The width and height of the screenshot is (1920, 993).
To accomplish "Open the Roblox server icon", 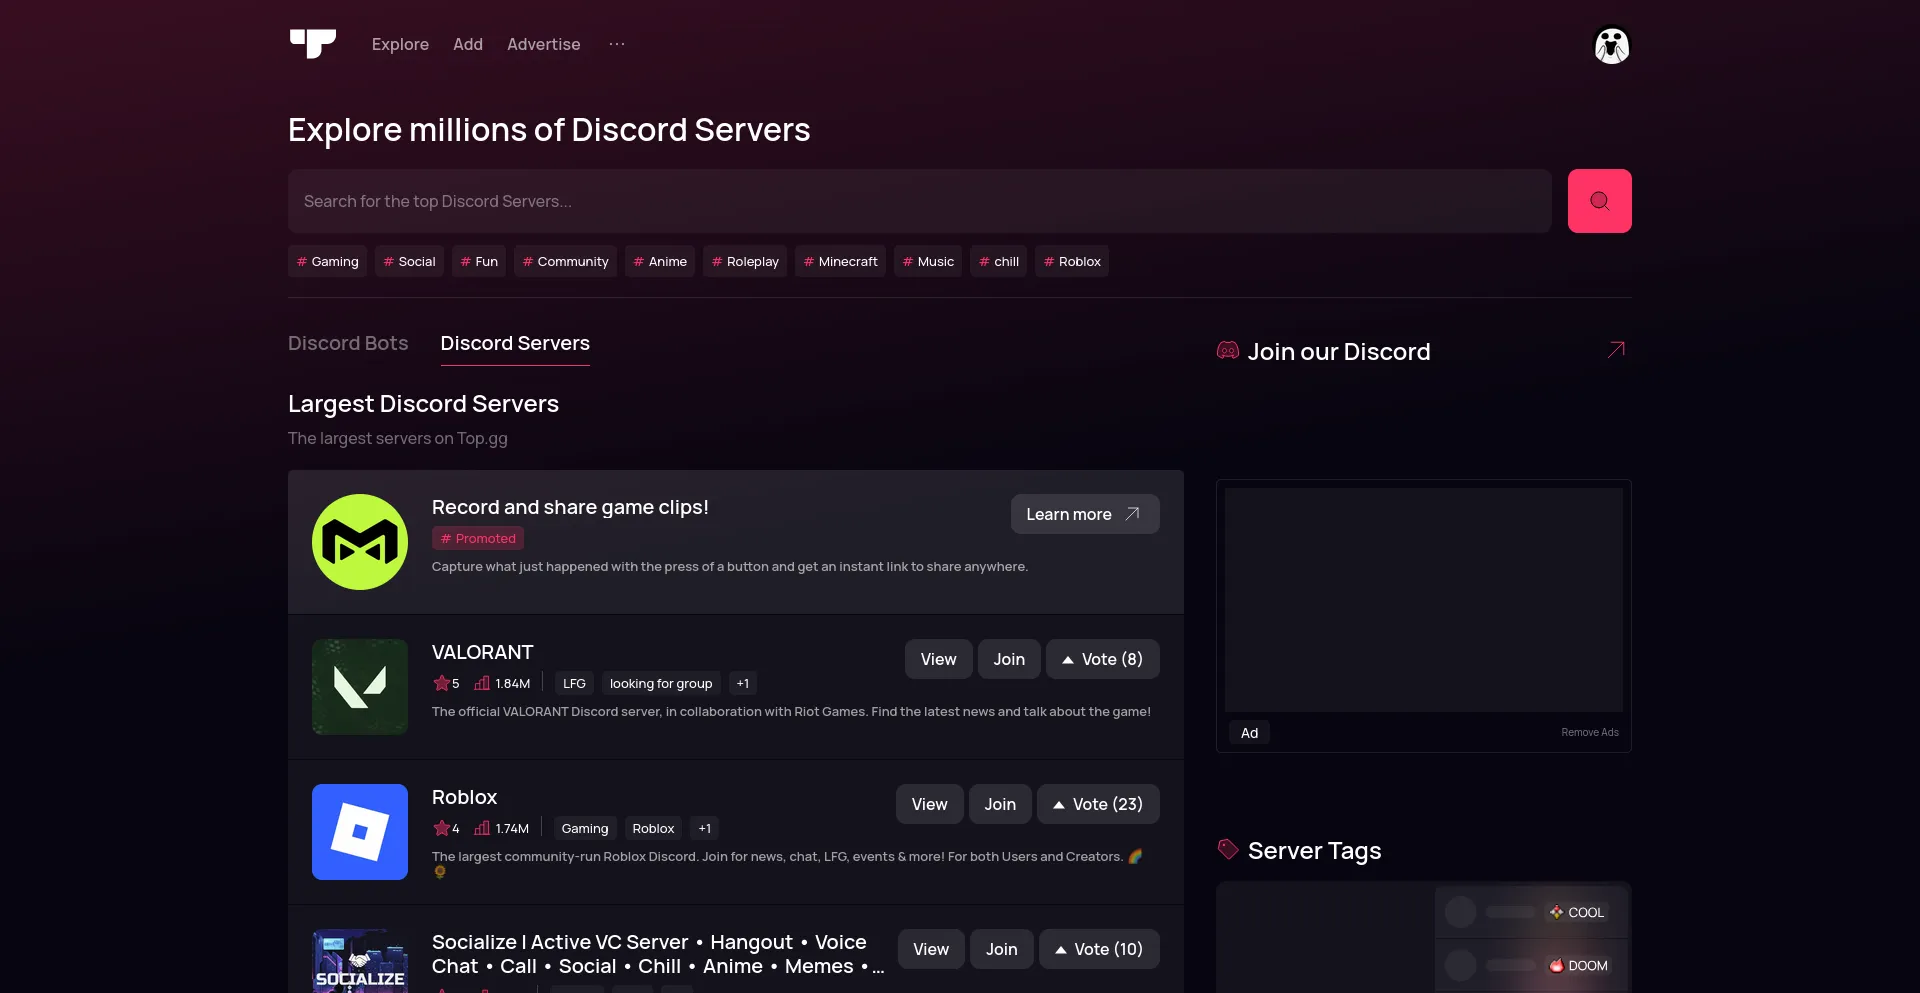I will (x=359, y=831).
